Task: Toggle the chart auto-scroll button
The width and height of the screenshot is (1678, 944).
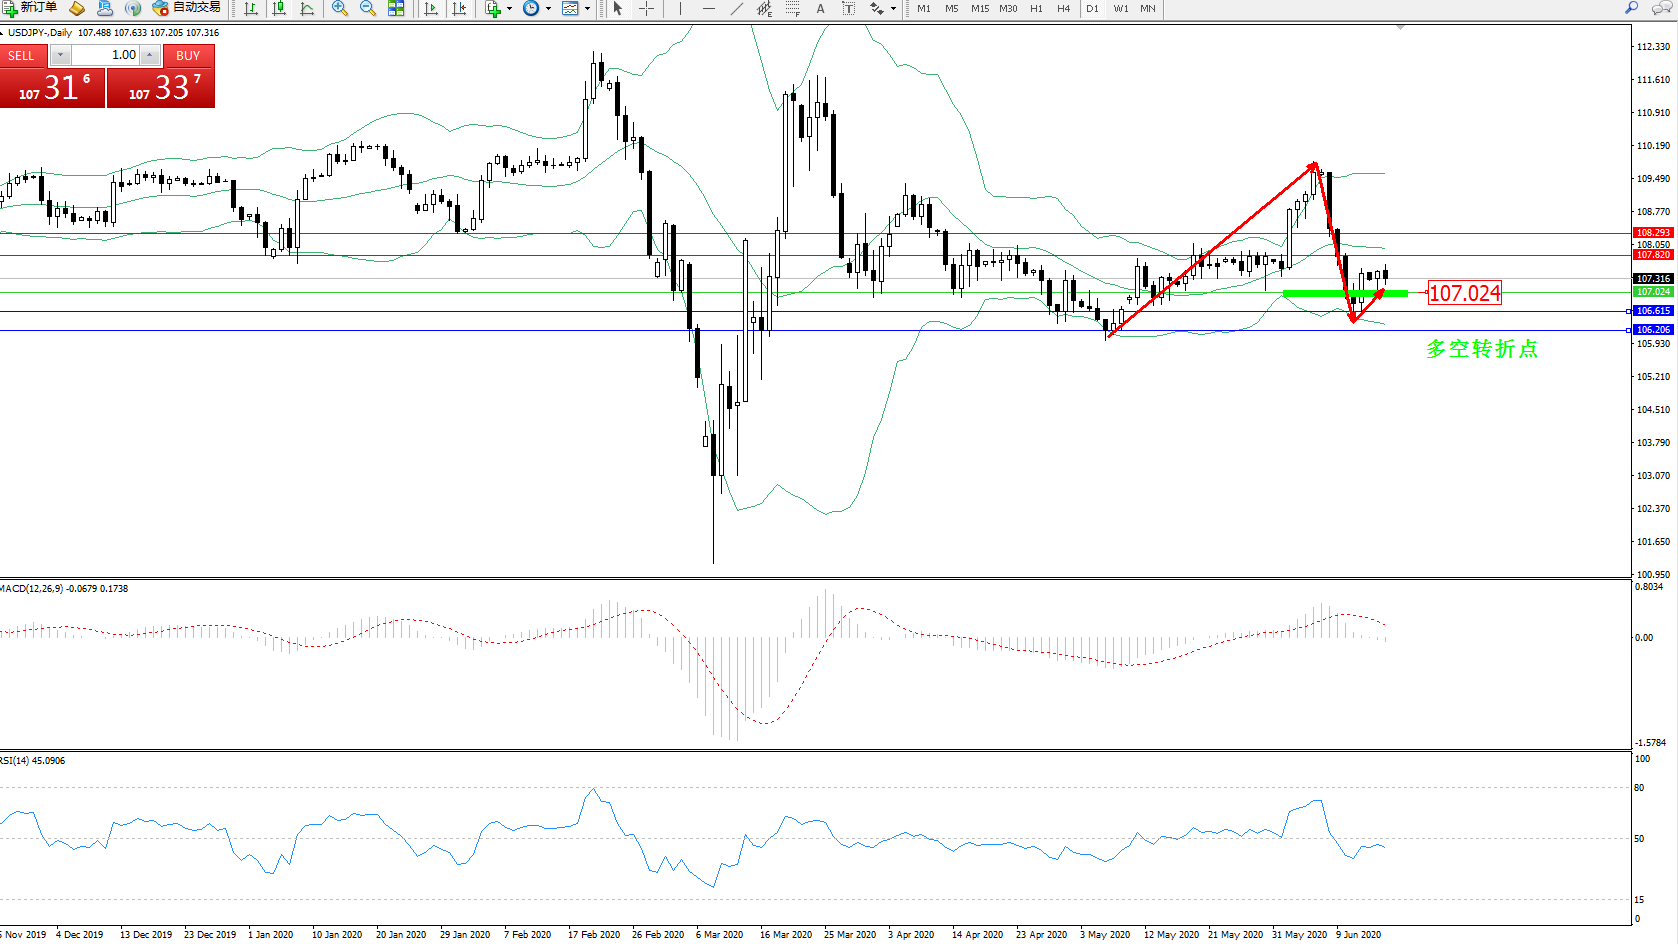Action: click(x=431, y=8)
